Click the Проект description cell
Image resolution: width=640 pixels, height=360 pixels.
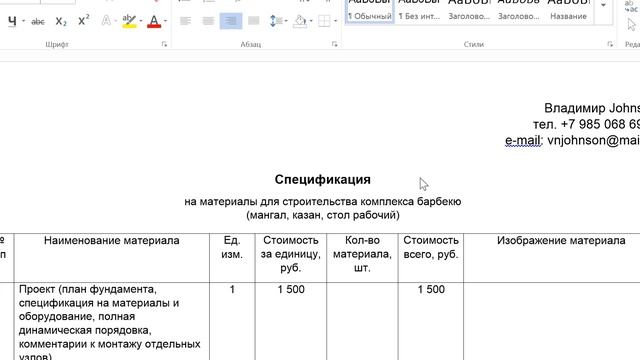111,321
